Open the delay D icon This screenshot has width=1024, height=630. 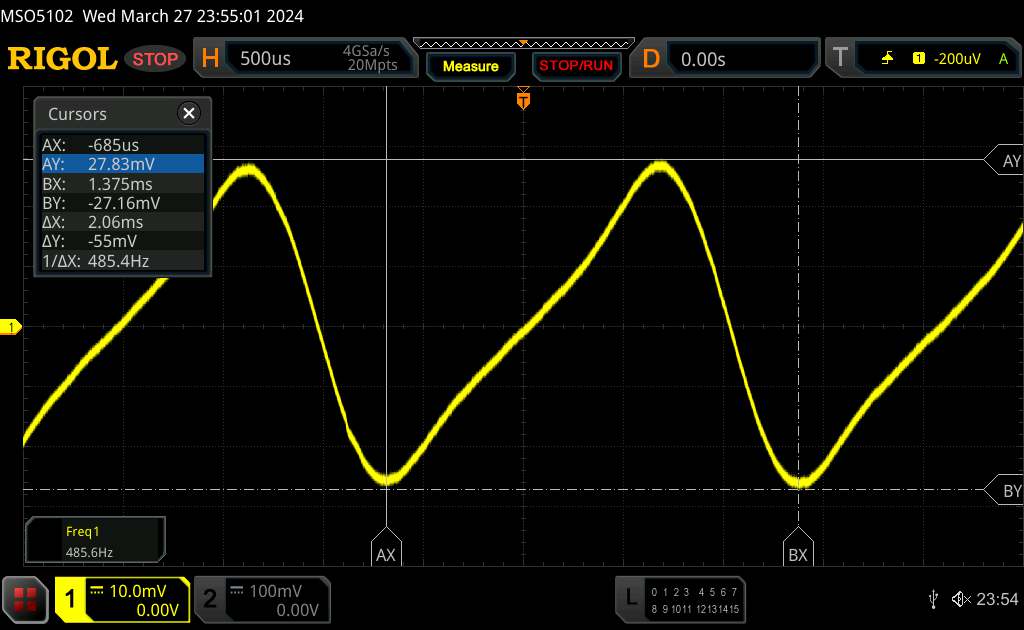[x=651, y=59]
